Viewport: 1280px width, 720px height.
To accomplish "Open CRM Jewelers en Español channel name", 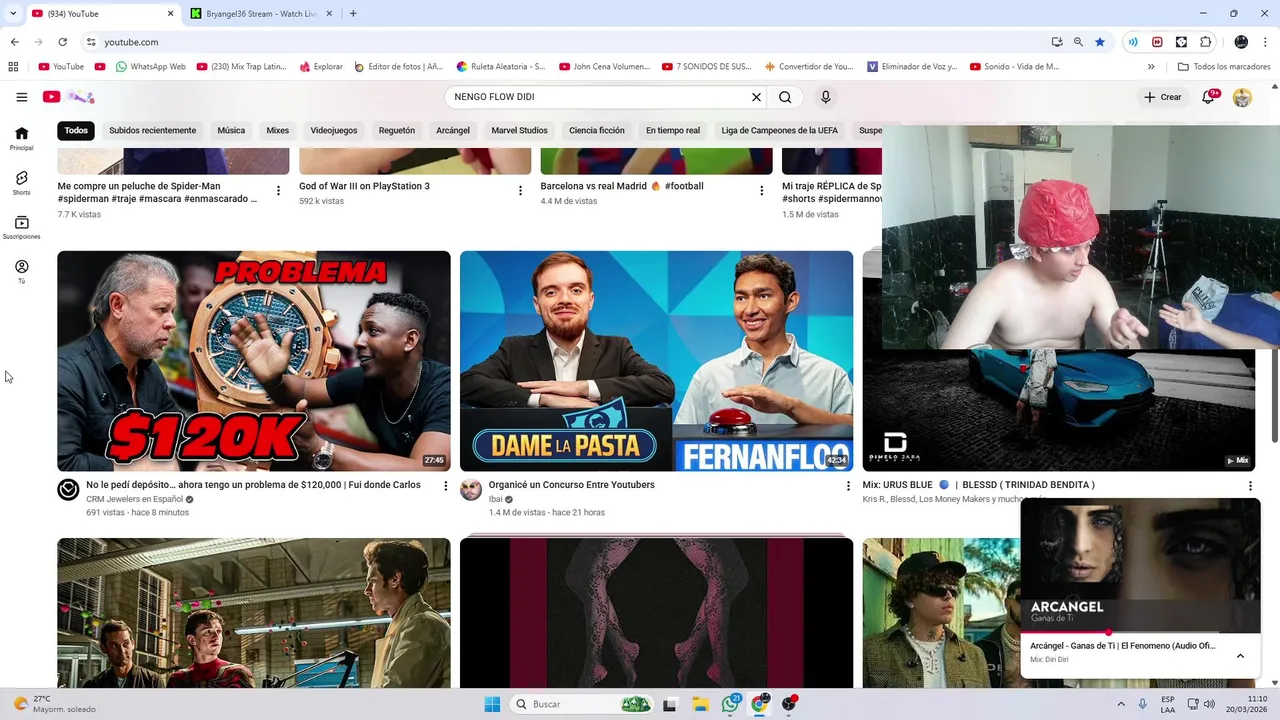I will [134, 499].
